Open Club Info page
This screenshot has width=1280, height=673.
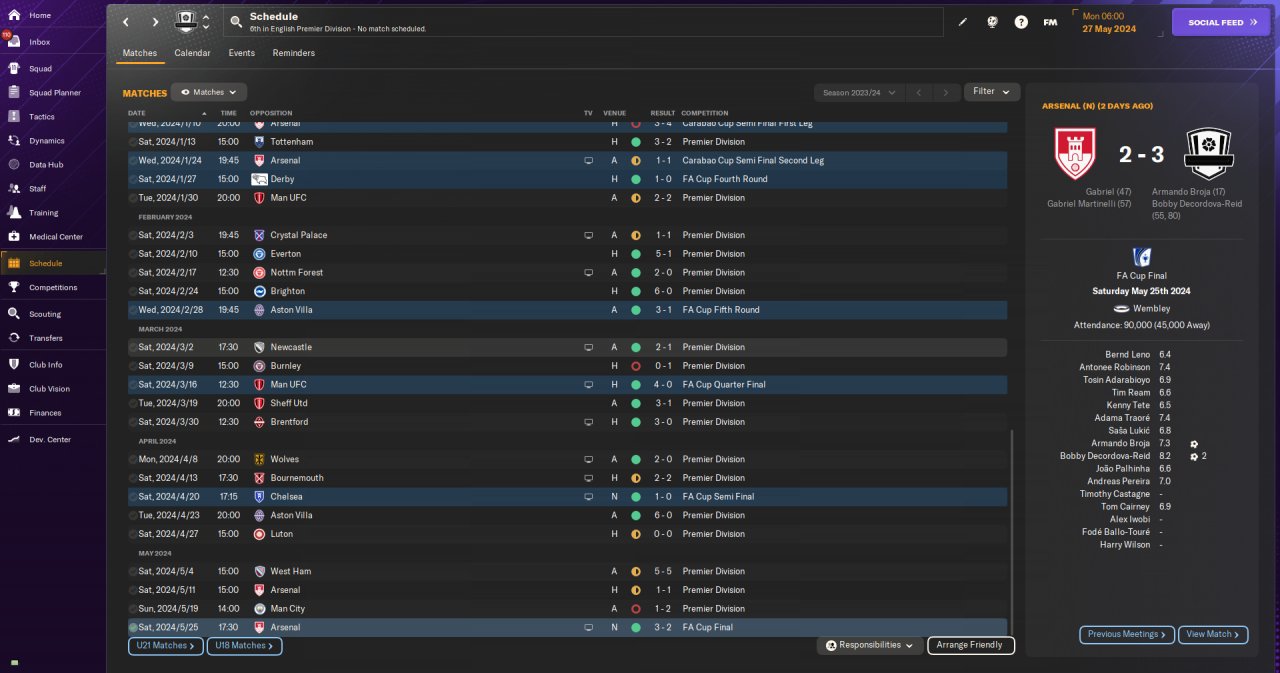tap(45, 365)
